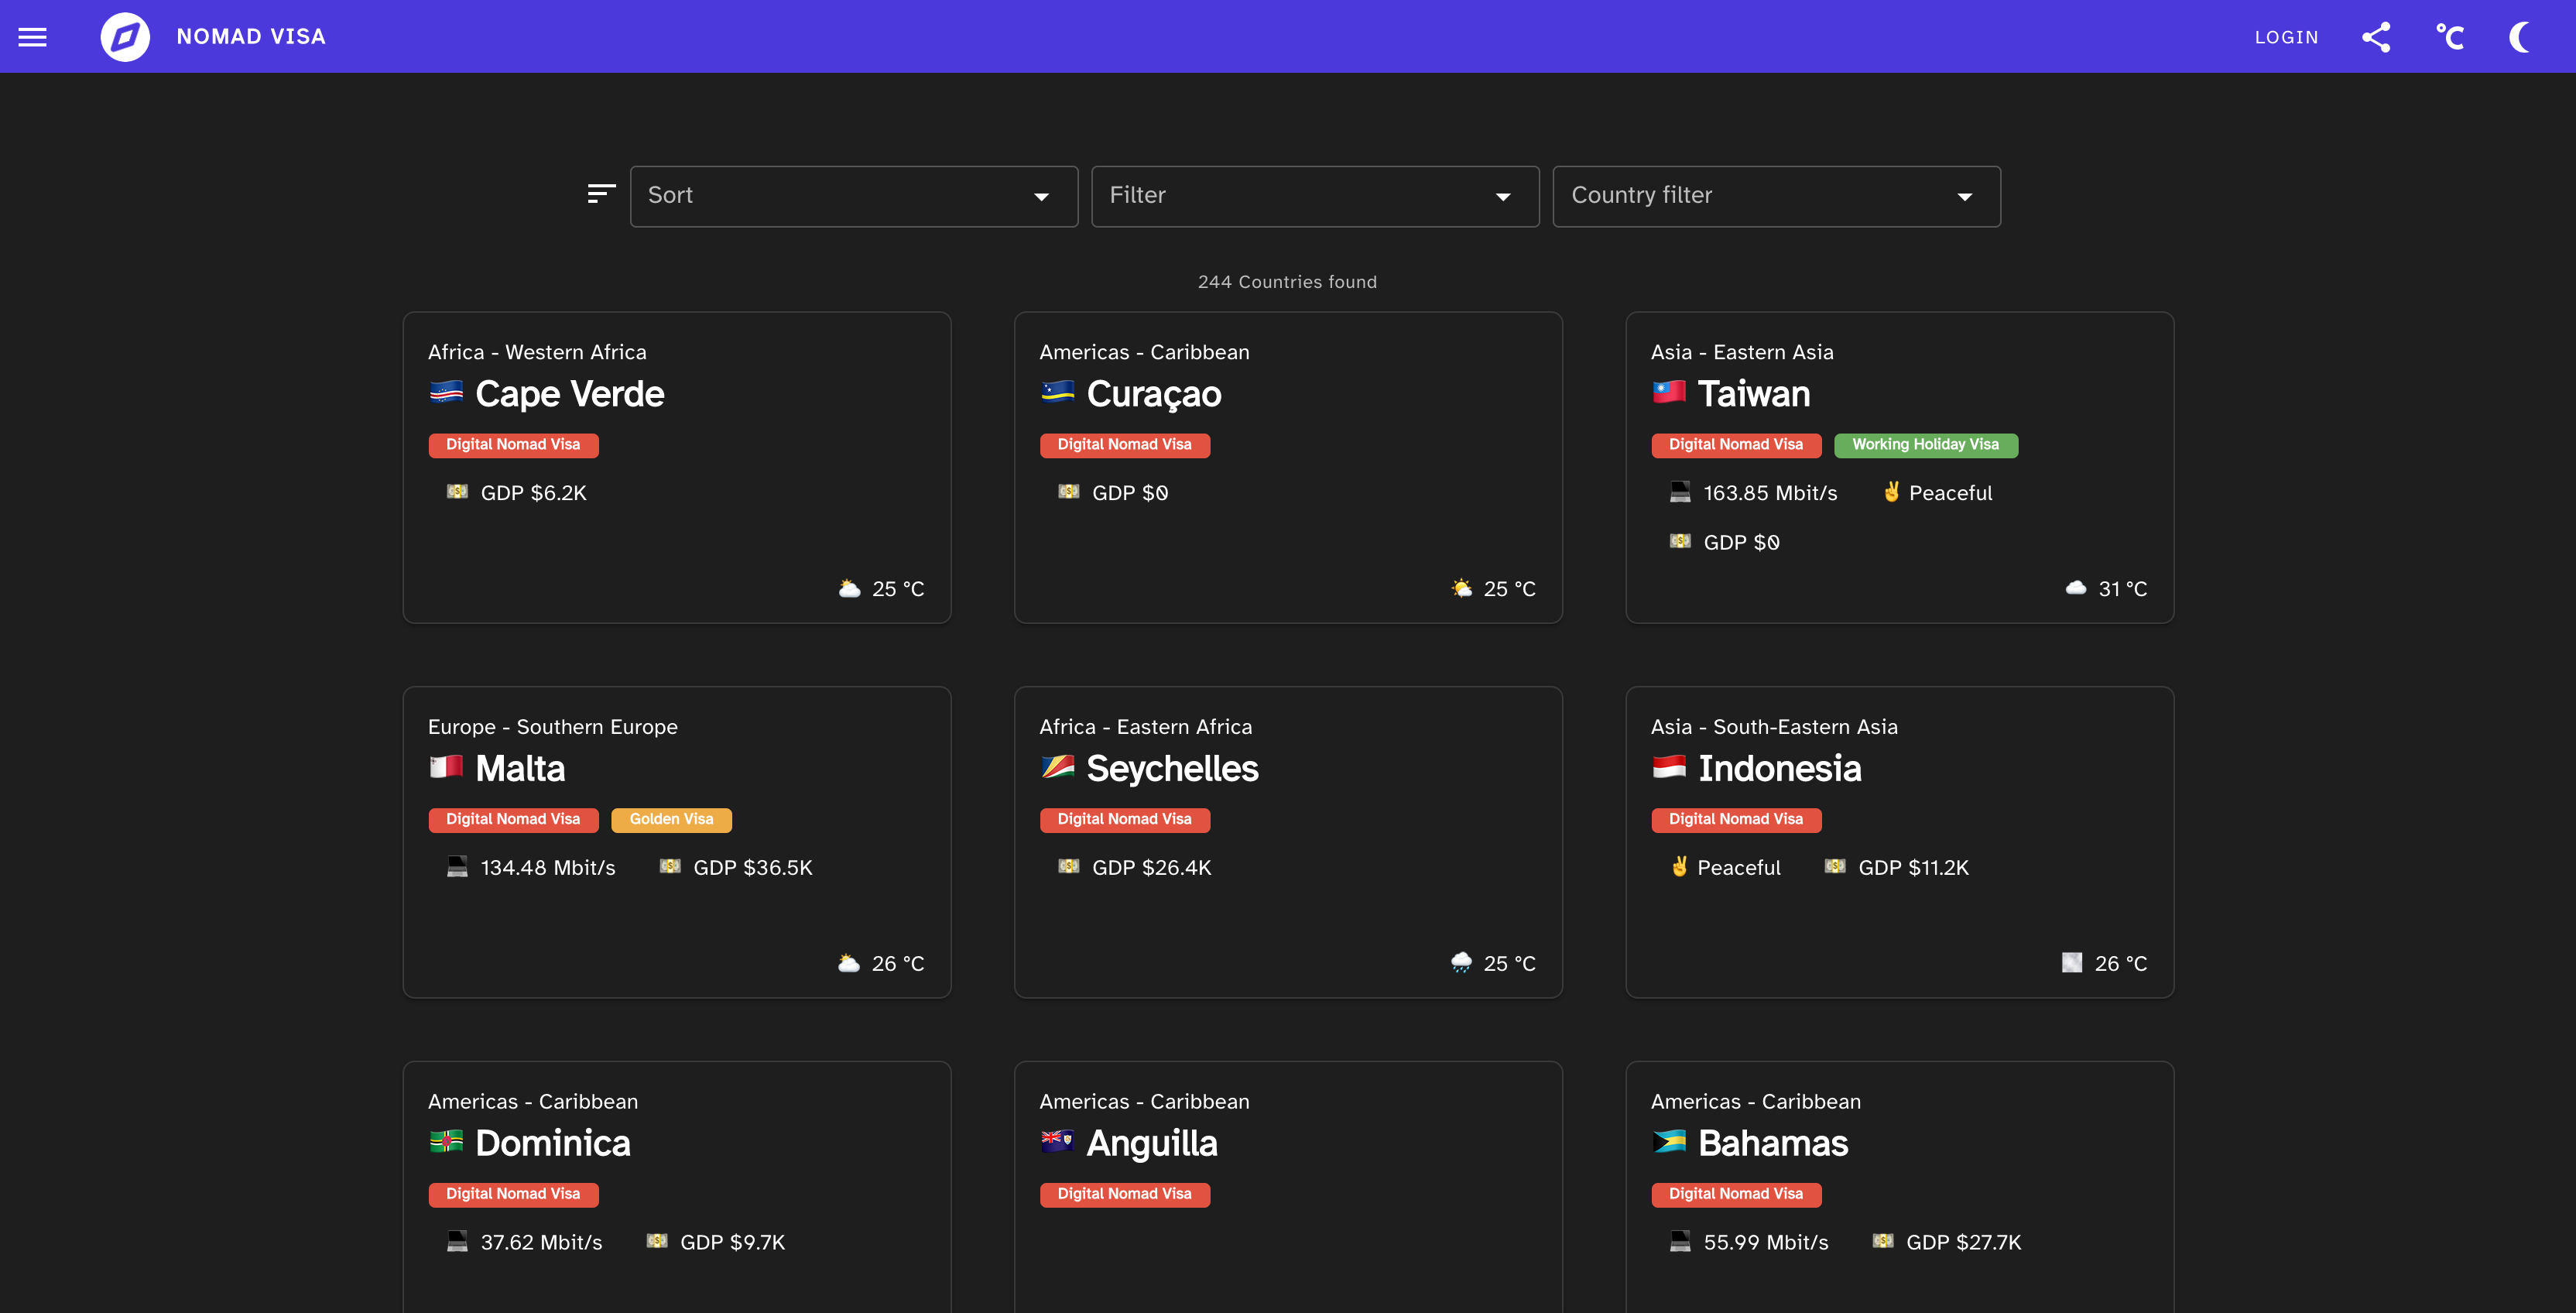This screenshot has height=1313, width=2576.
Task: Open the hamburger navigation menu
Action: tap(33, 37)
